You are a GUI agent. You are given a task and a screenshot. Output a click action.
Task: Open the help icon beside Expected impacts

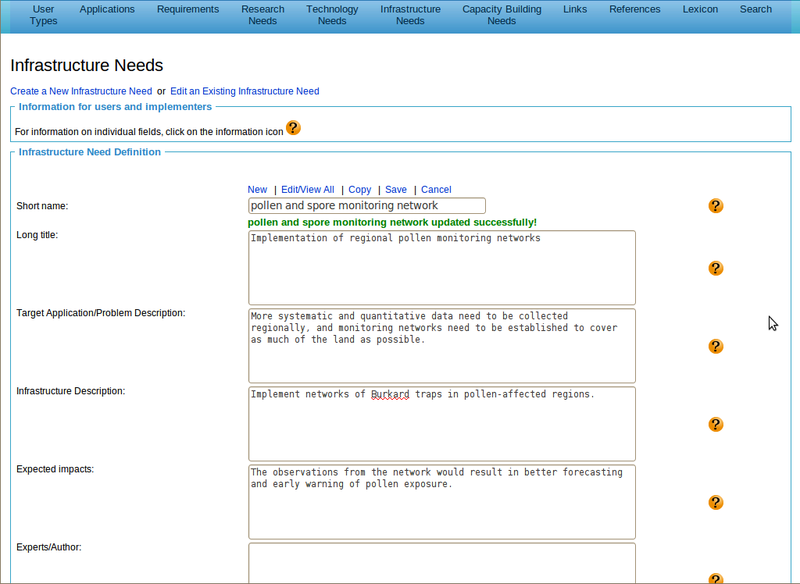tap(715, 502)
